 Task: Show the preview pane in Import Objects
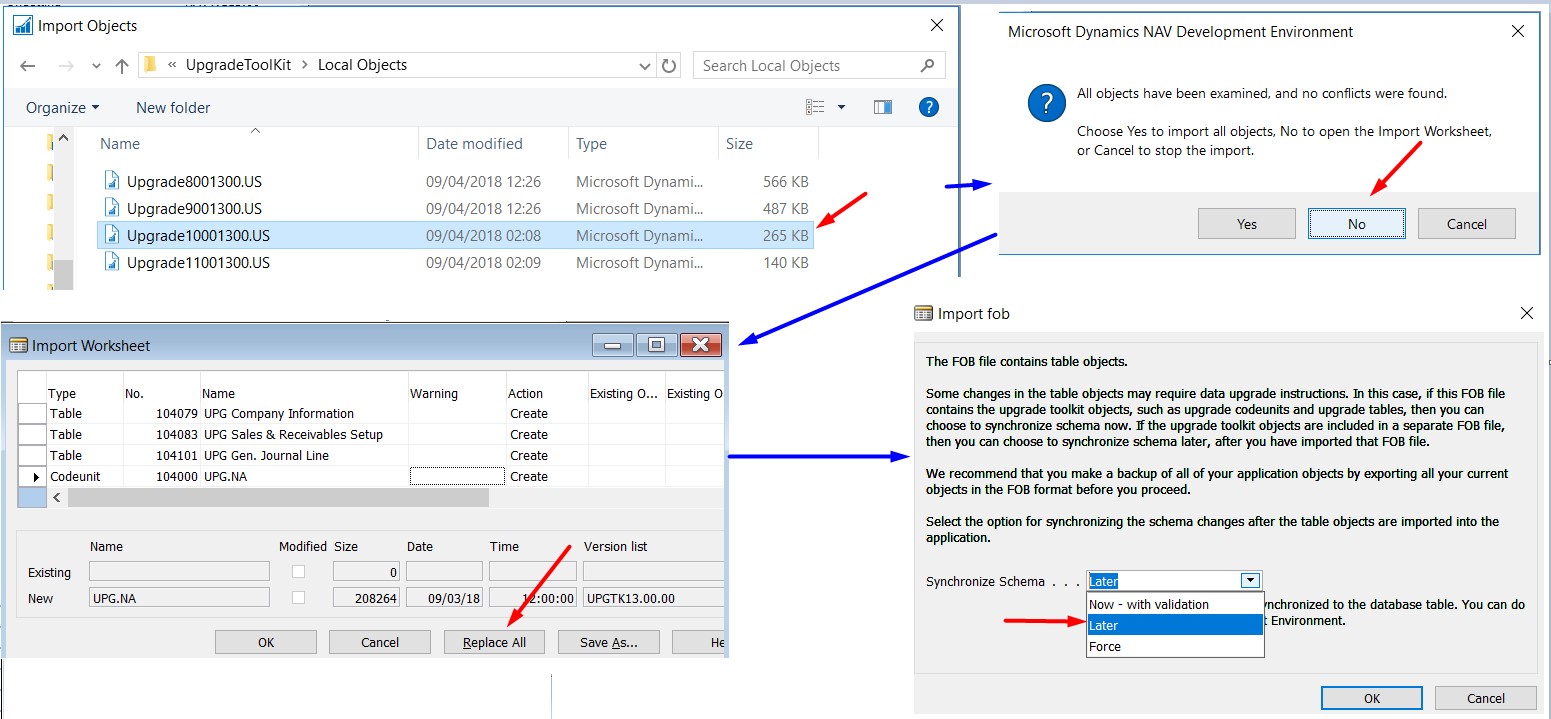tap(882, 106)
